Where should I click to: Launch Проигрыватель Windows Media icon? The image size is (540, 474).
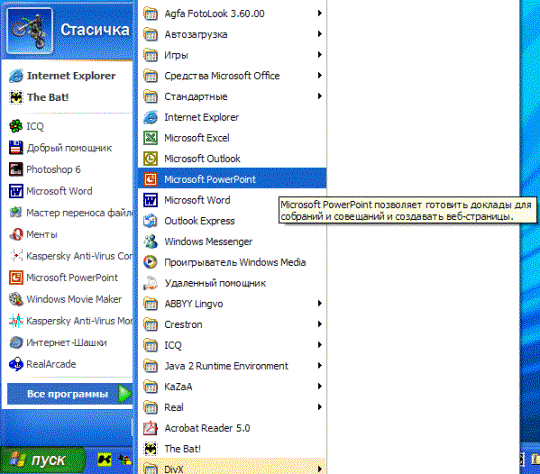tap(150, 262)
